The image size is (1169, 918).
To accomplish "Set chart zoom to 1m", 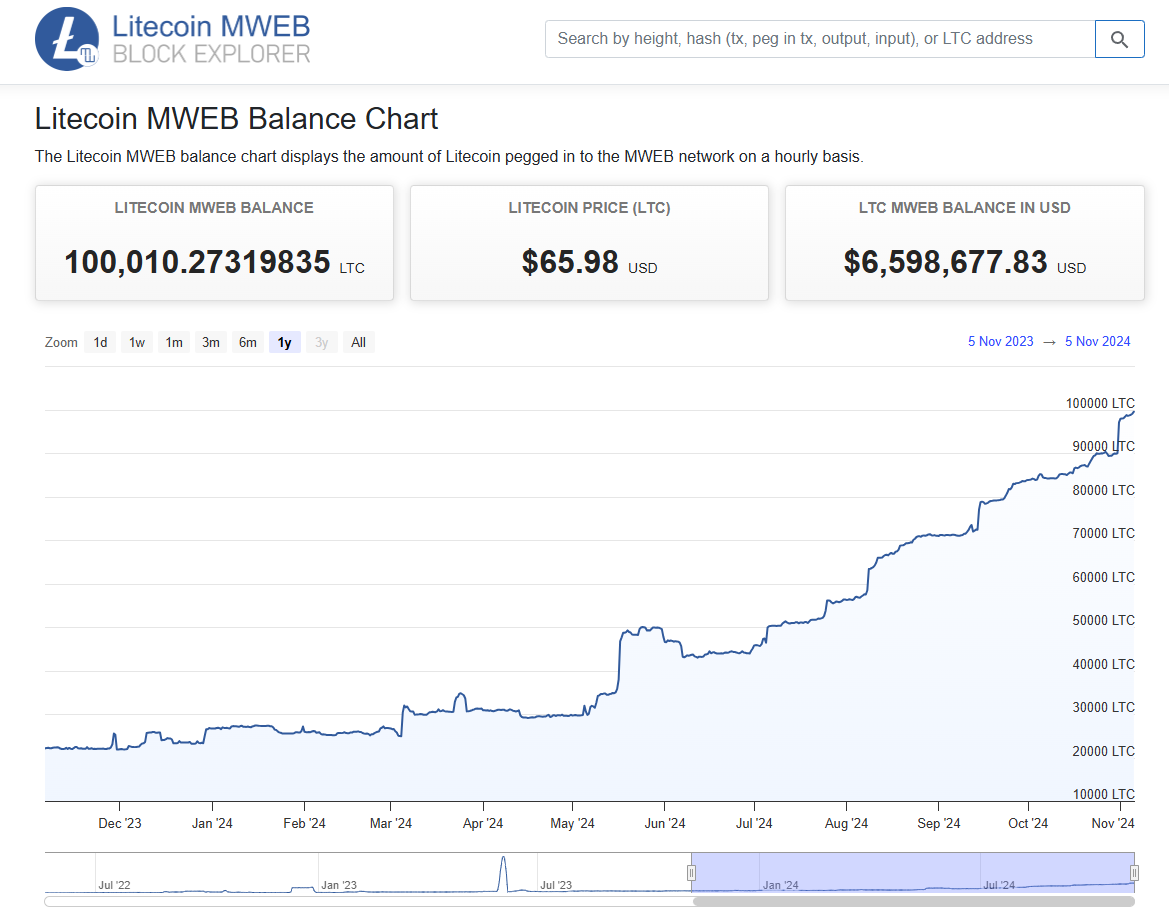I will tap(174, 342).
